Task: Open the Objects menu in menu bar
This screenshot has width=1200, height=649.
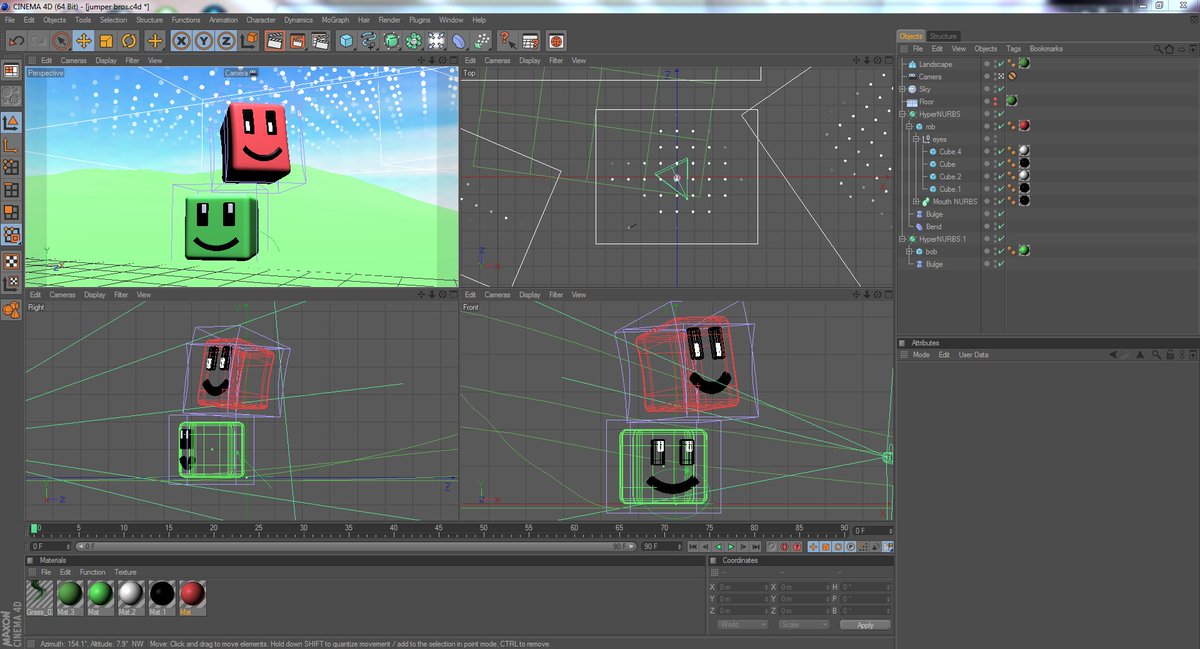Action: click(x=54, y=20)
